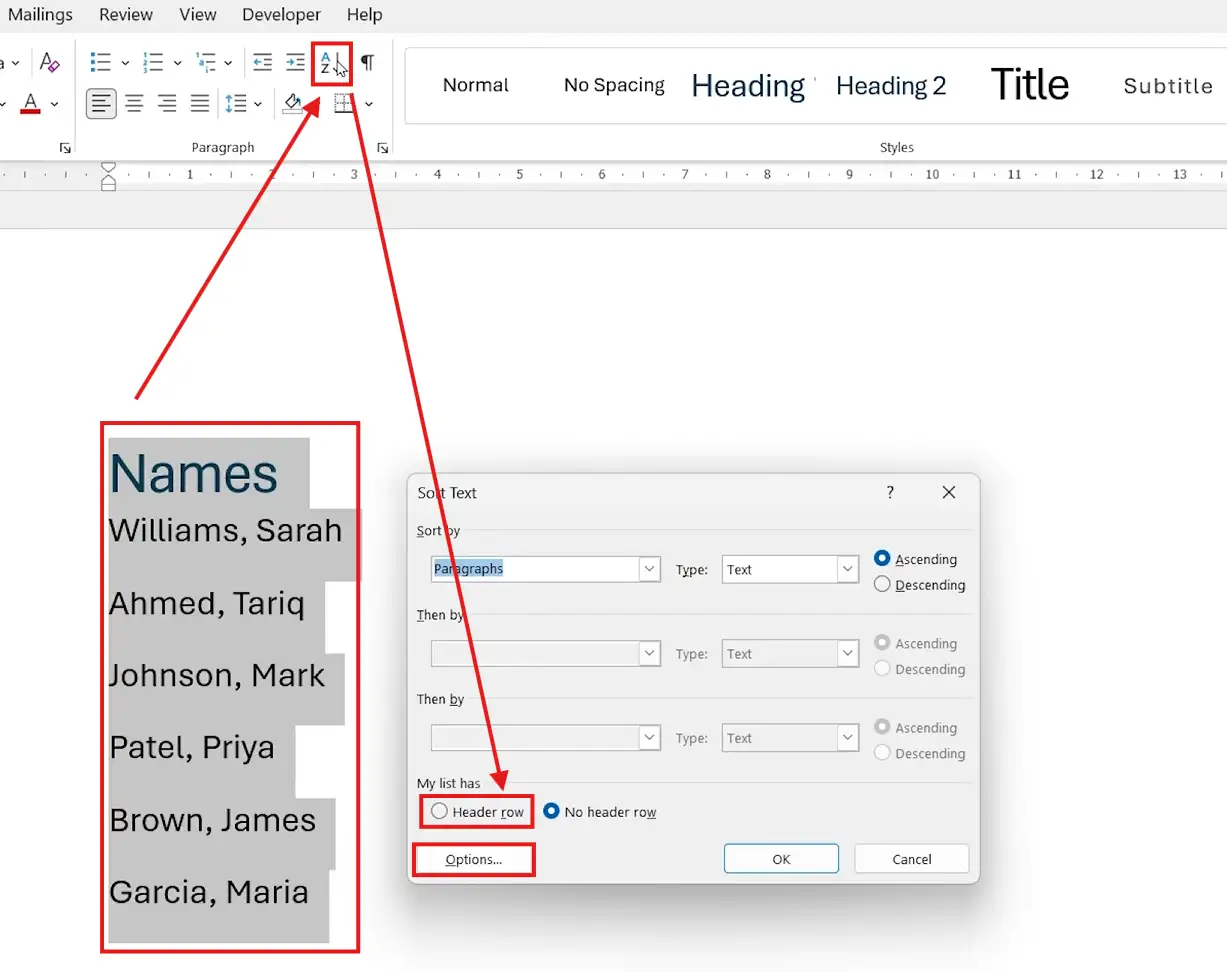Decrease paragraph indent
The image size is (1227, 972).
(262, 62)
